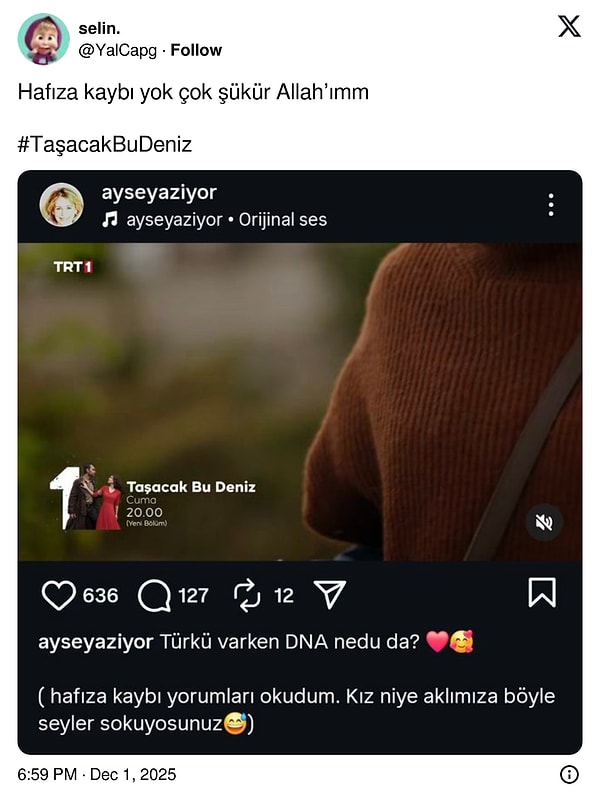Click the ayseyaziyor caption username
This screenshot has height=805, width=600.
pos(96,642)
